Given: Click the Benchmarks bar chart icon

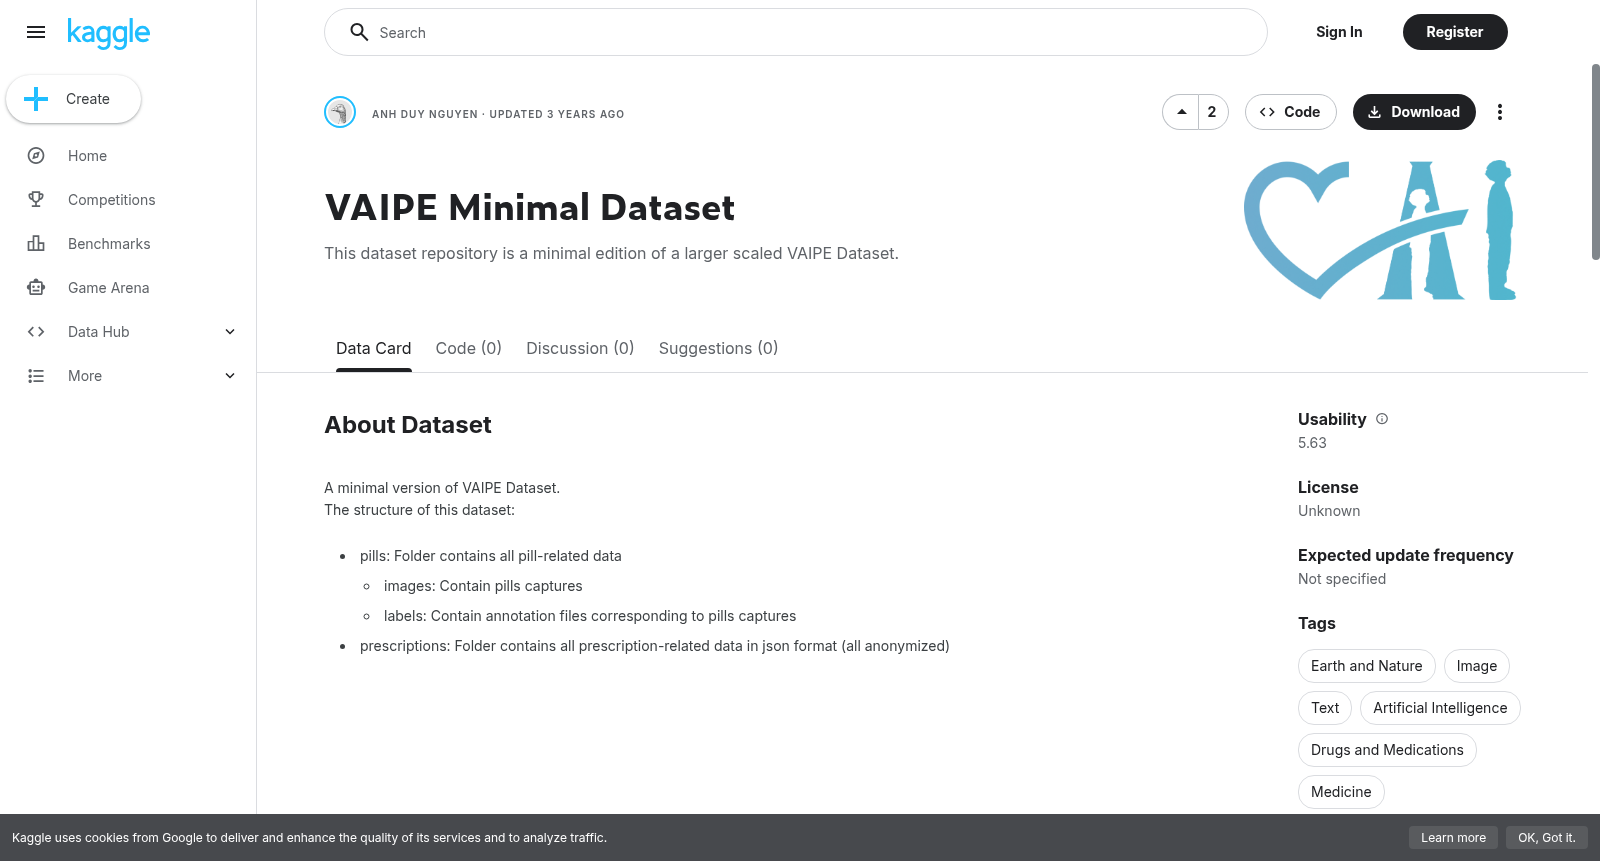Looking at the screenshot, I should coord(36,244).
